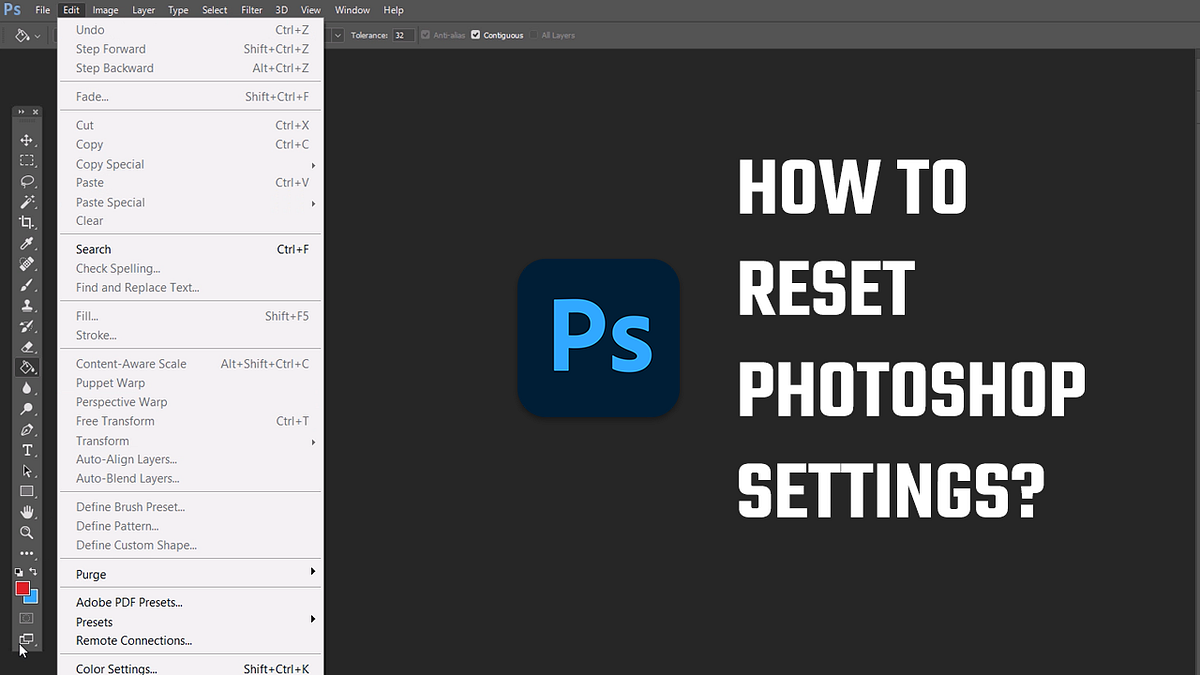Enable the Anti-alias option

click(425, 35)
